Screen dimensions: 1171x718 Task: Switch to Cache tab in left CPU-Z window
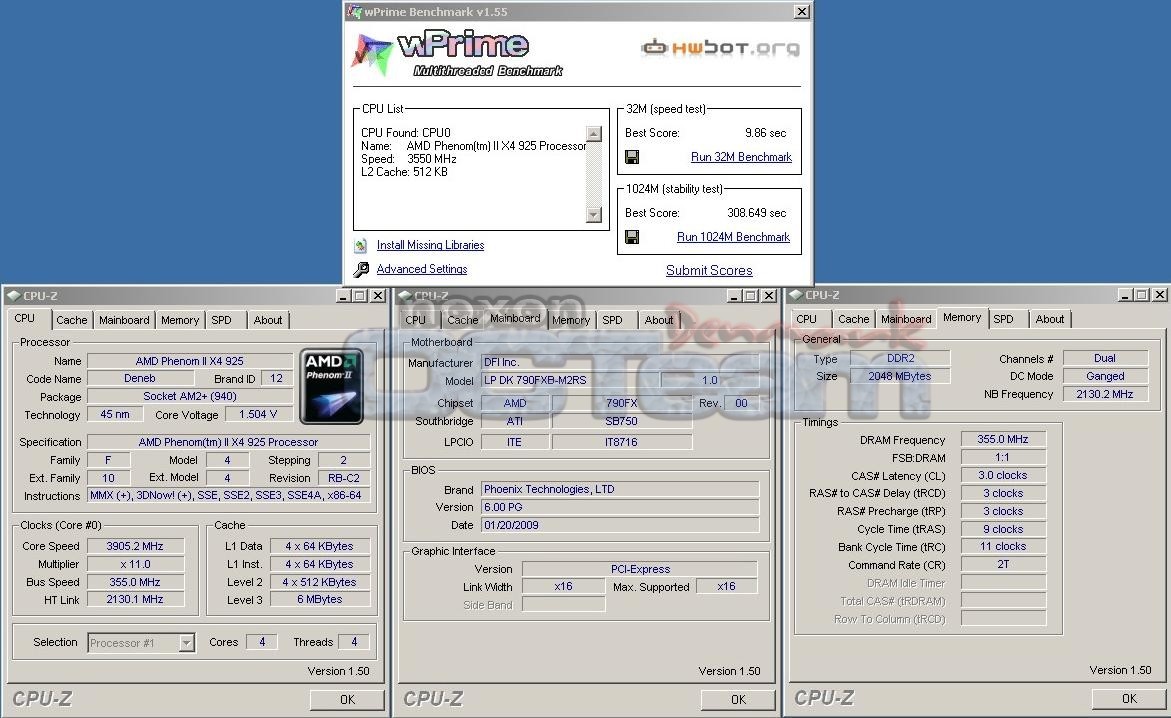[x=72, y=320]
